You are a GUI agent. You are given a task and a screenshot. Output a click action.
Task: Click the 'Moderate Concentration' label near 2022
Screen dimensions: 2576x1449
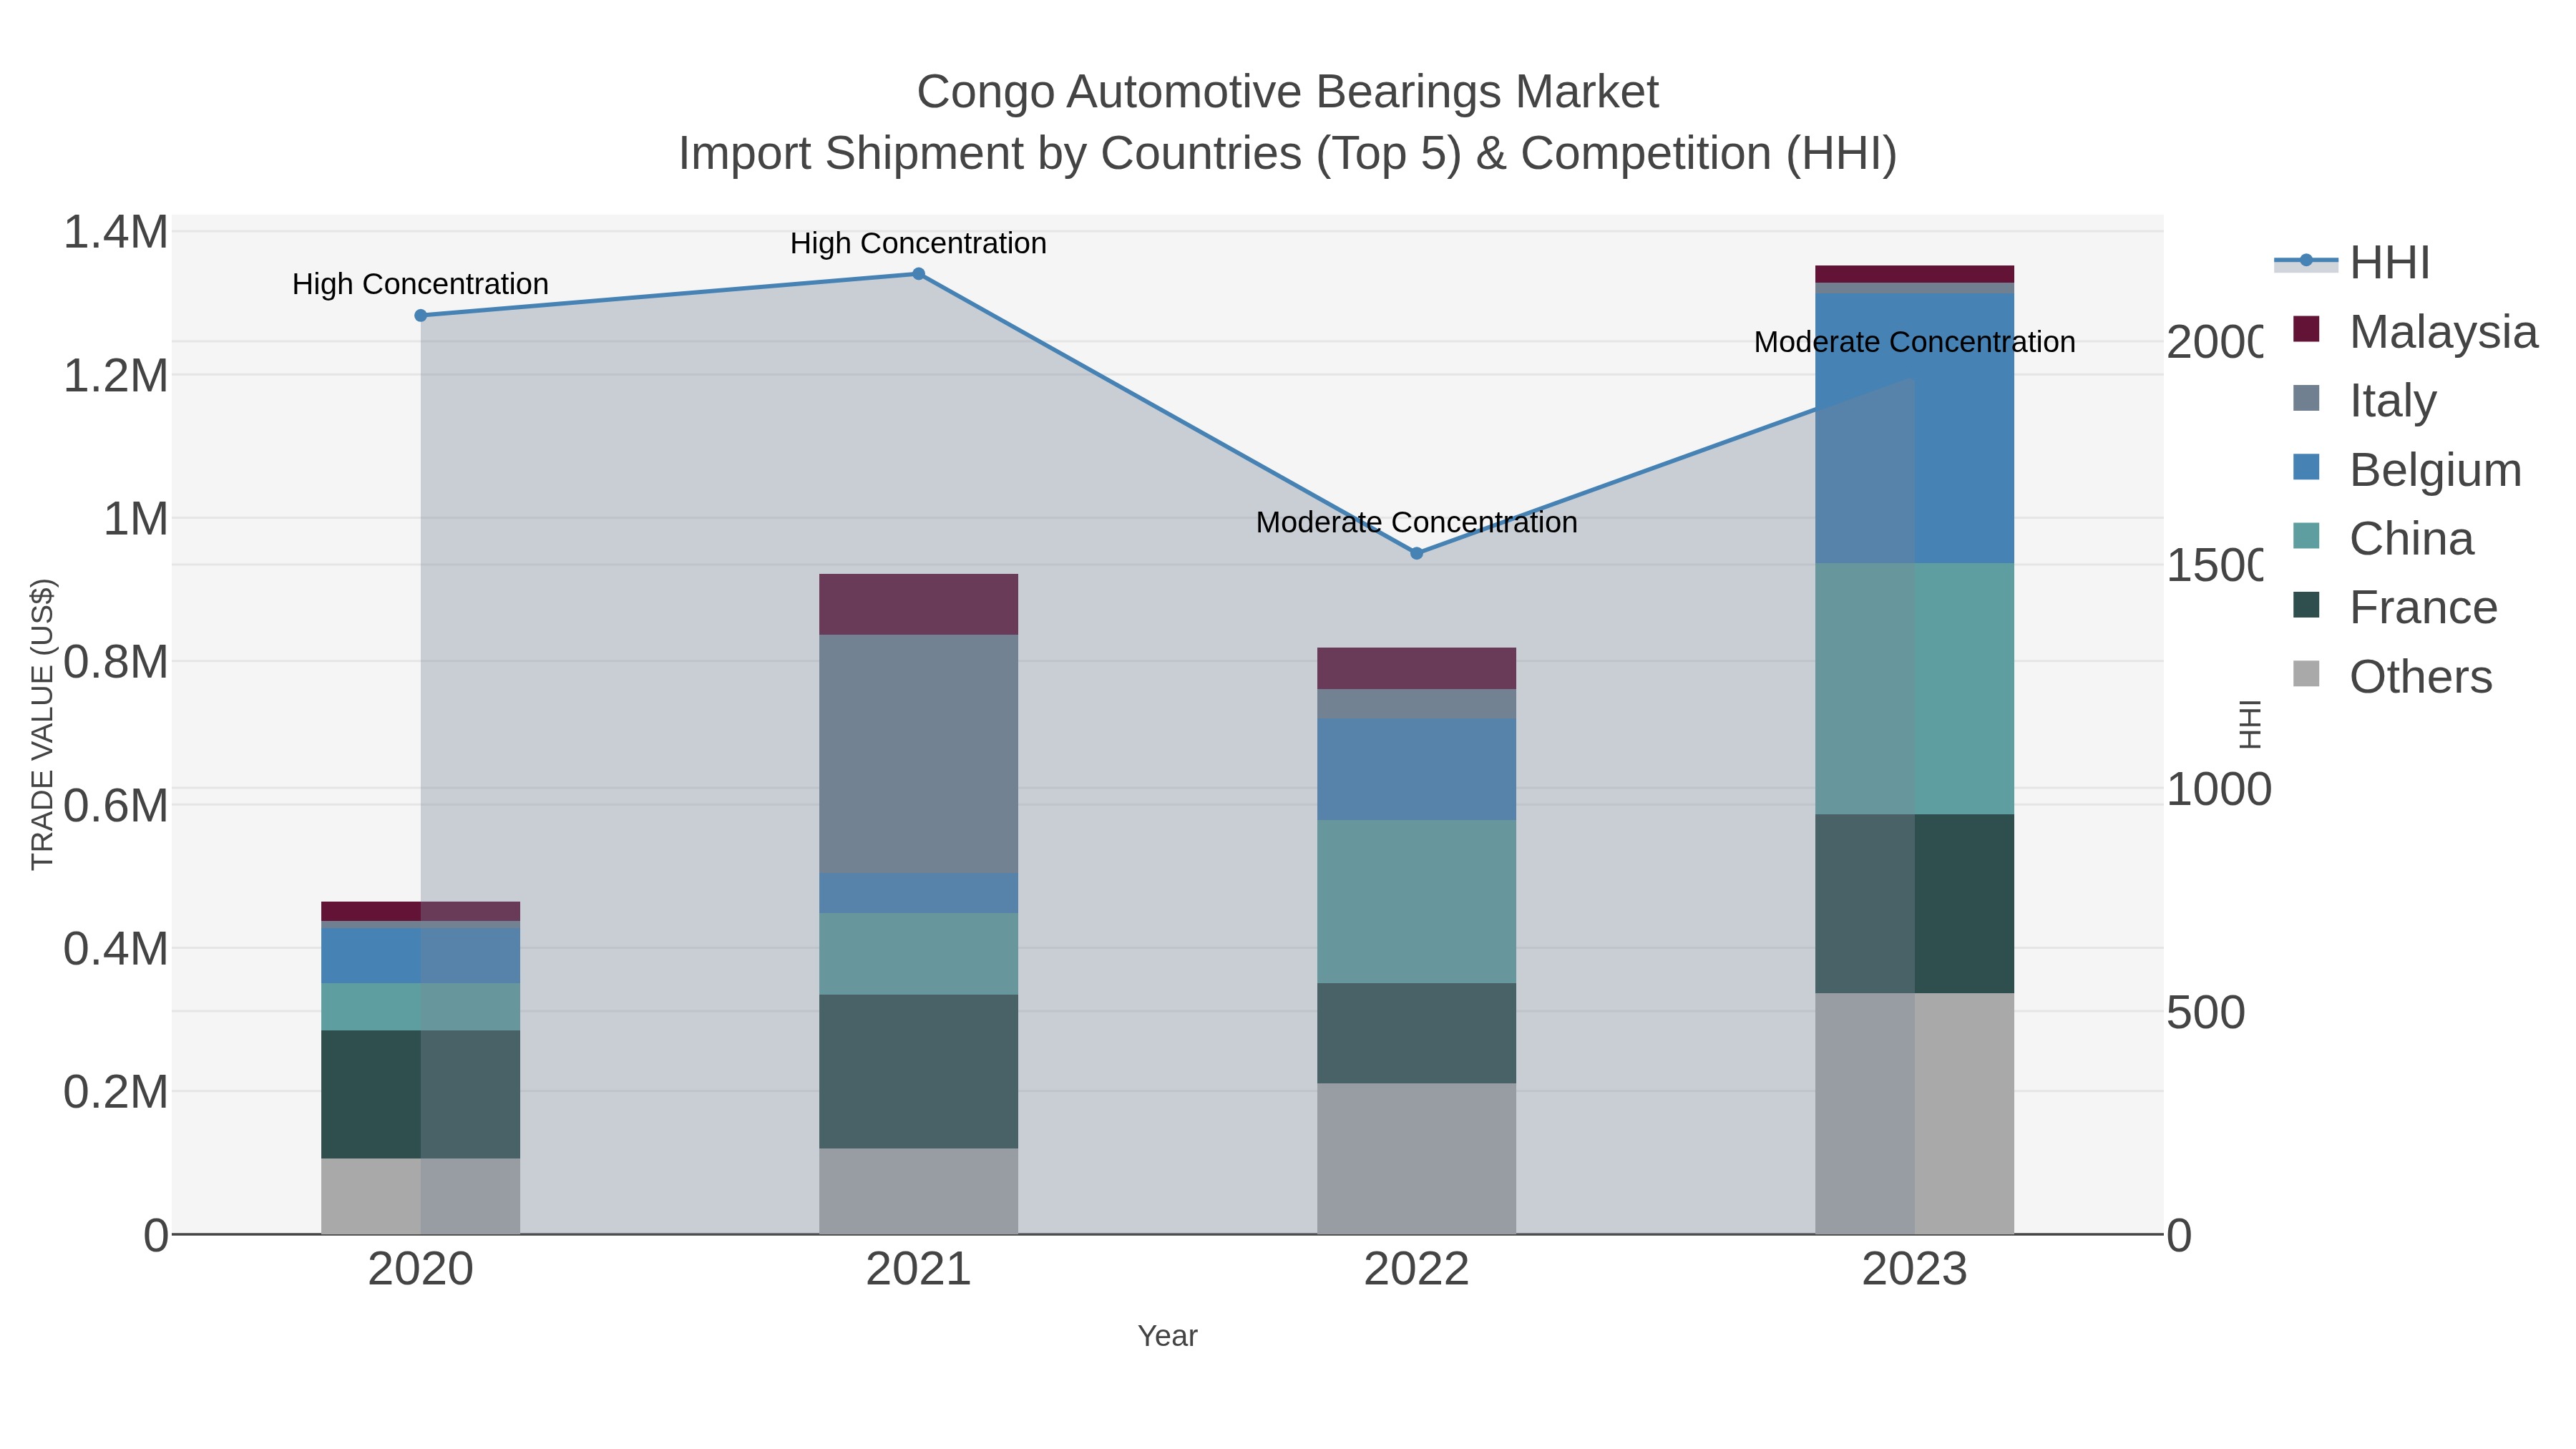1416,522
